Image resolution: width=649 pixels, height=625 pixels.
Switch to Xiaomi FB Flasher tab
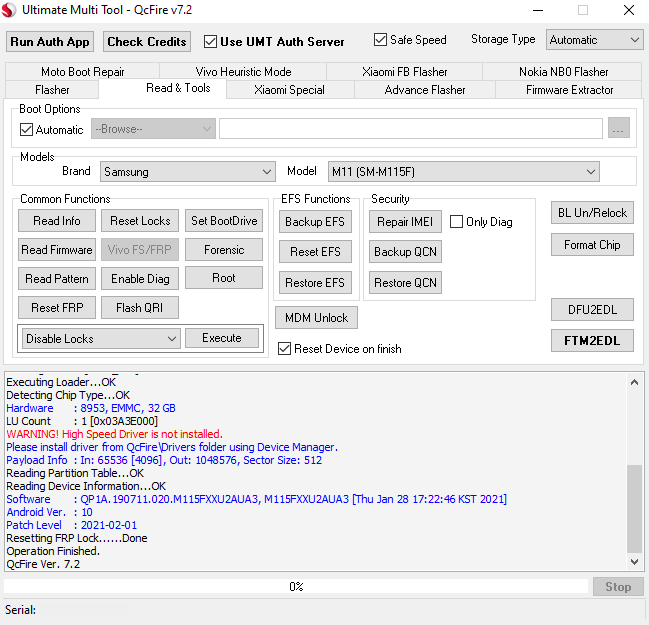pyautogui.click(x=404, y=72)
